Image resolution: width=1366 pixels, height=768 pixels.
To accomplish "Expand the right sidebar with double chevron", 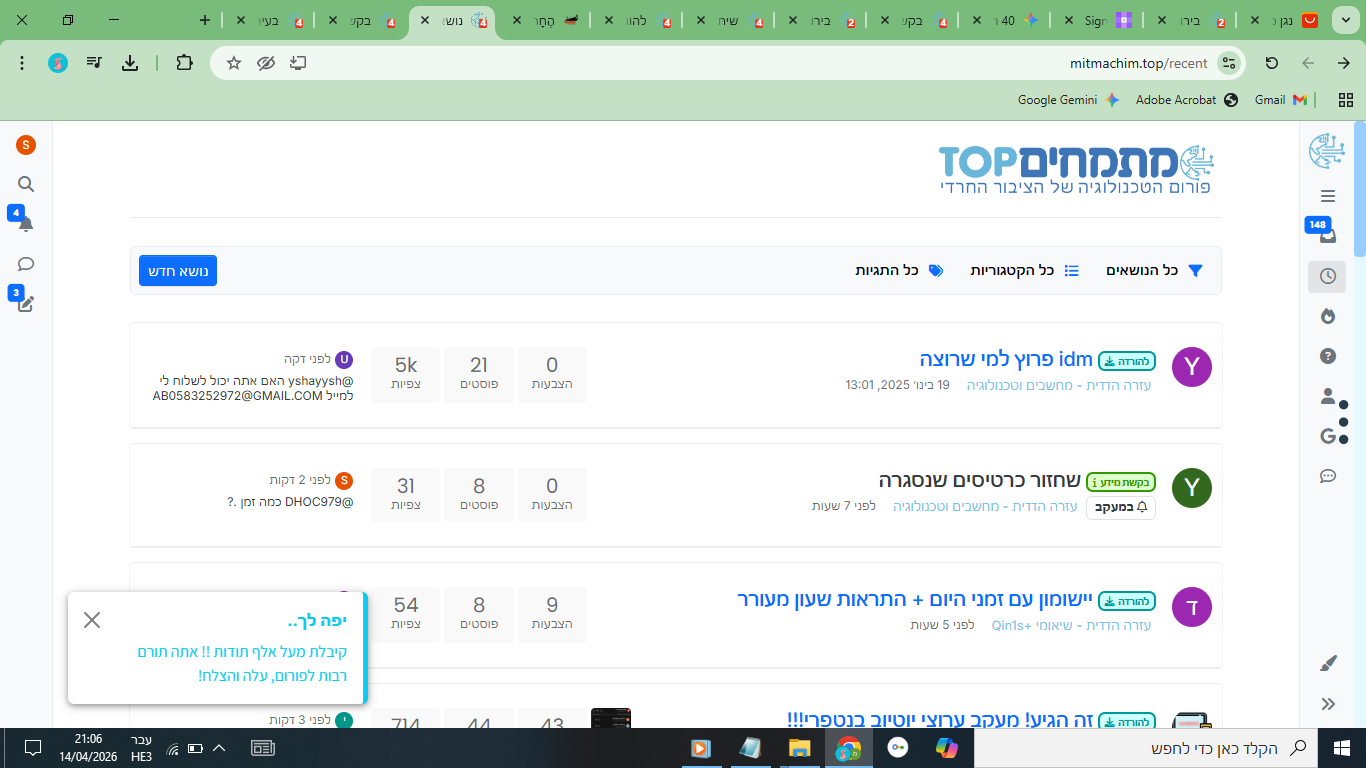I will (x=1327, y=704).
